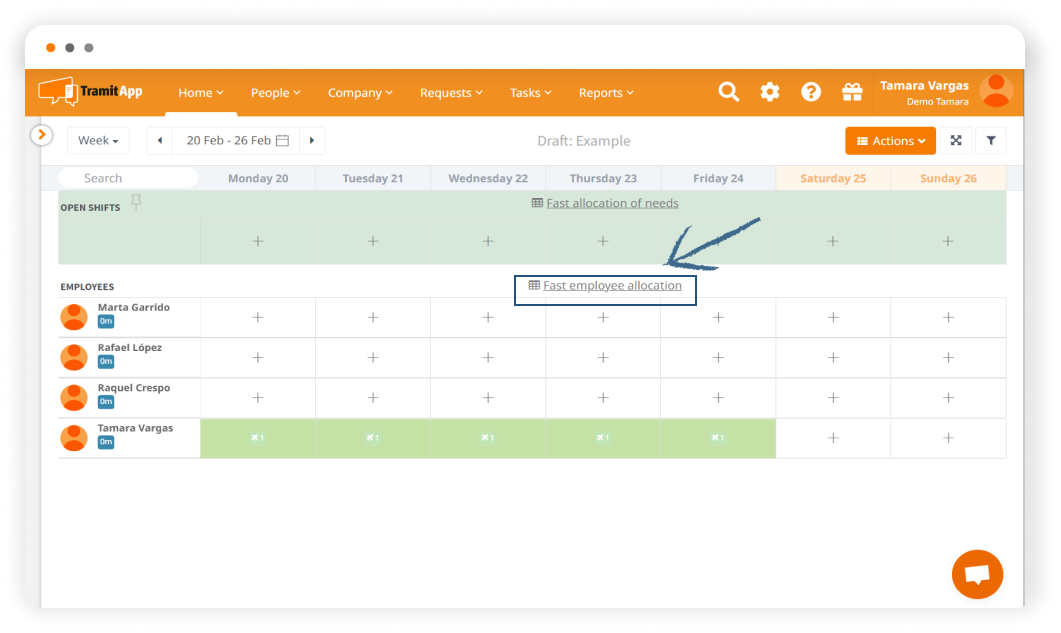Open settings gear icon in header

[770, 92]
